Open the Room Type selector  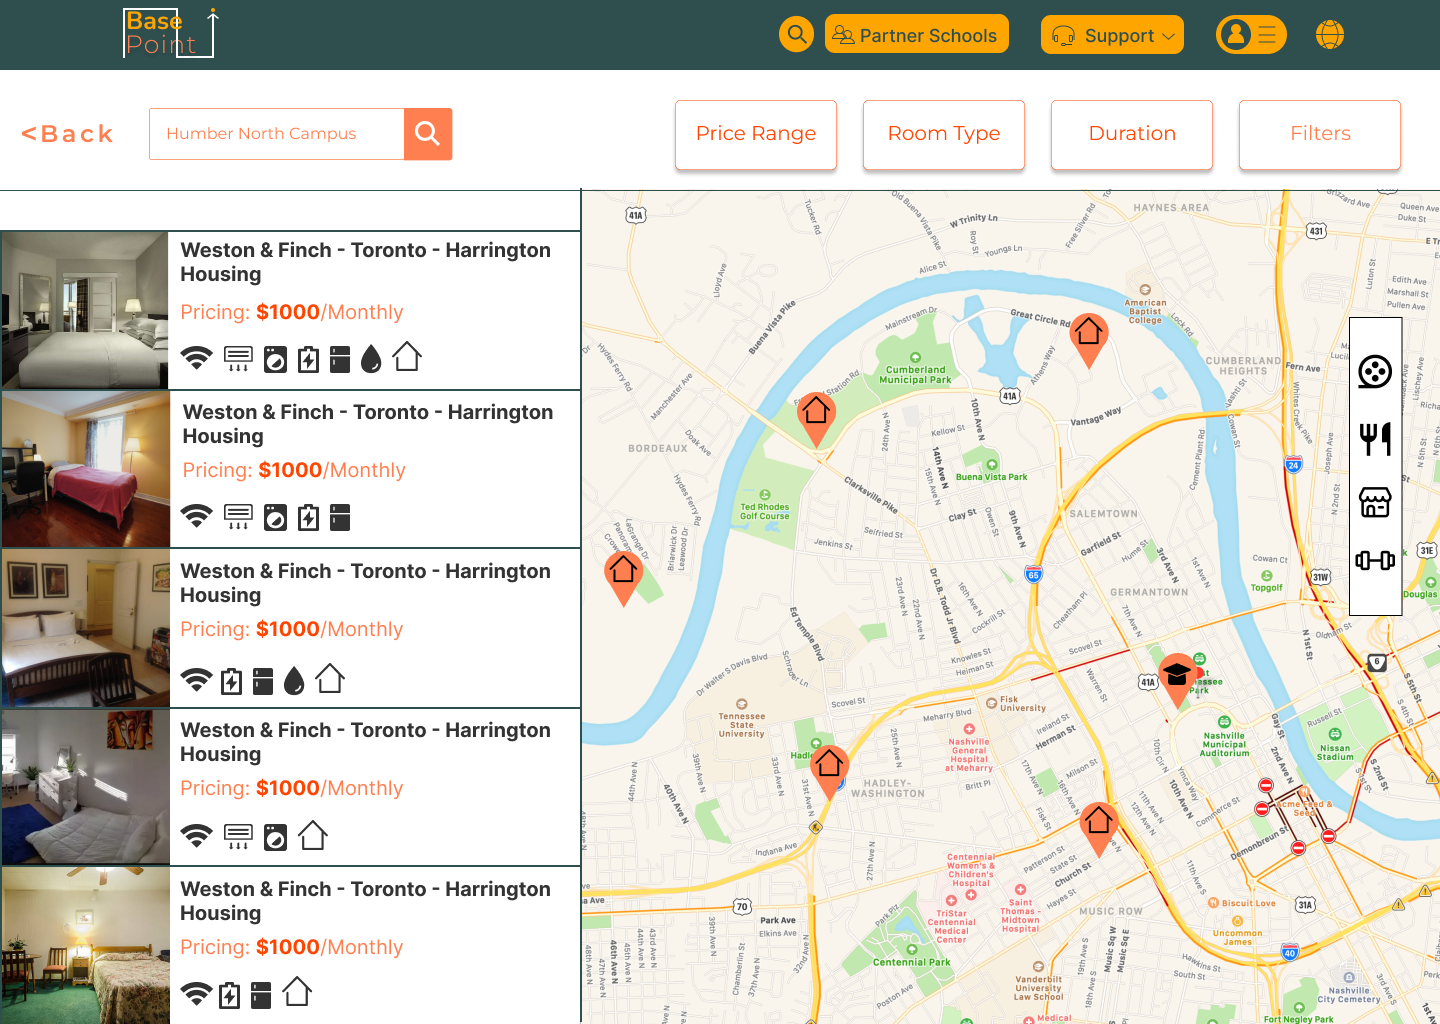click(943, 134)
